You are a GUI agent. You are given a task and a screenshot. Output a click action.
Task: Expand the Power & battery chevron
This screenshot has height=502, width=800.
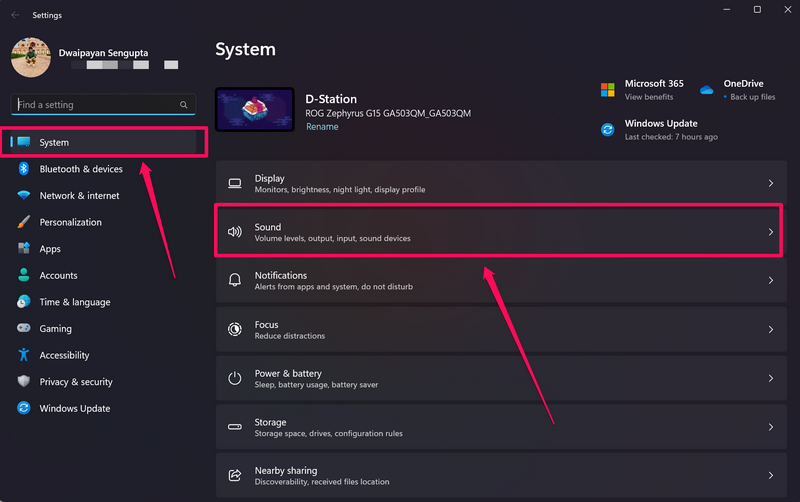770,378
